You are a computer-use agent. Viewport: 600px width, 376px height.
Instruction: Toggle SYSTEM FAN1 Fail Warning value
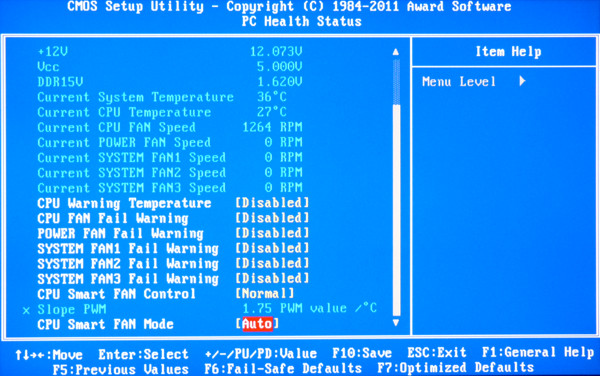(x=272, y=248)
